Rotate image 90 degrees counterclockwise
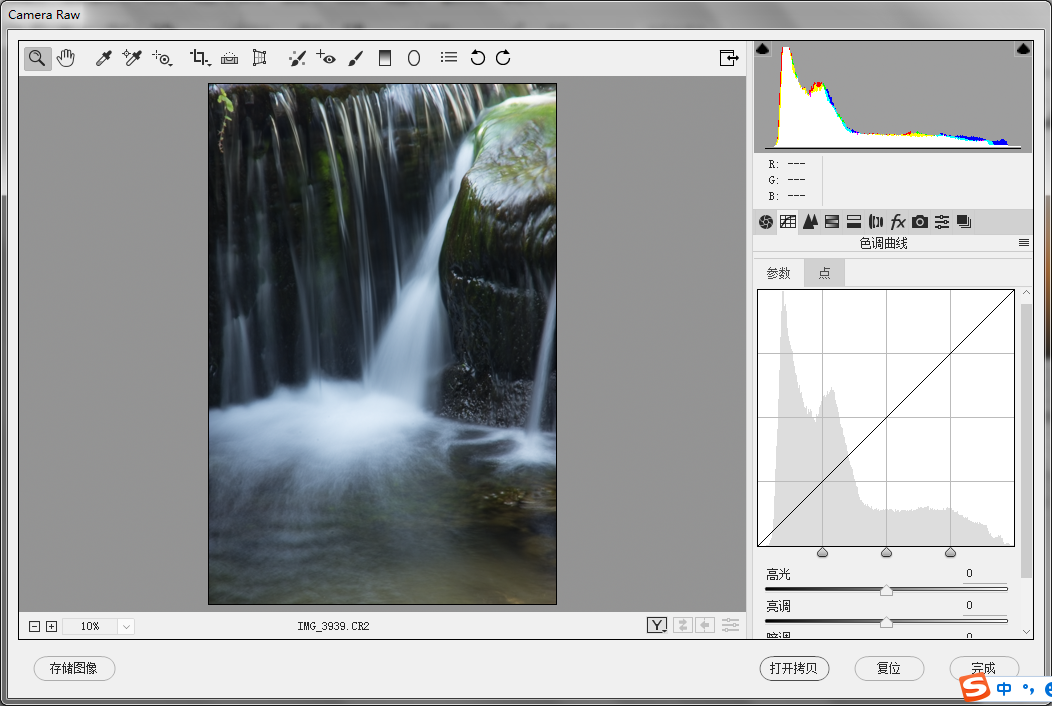 coord(477,58)
